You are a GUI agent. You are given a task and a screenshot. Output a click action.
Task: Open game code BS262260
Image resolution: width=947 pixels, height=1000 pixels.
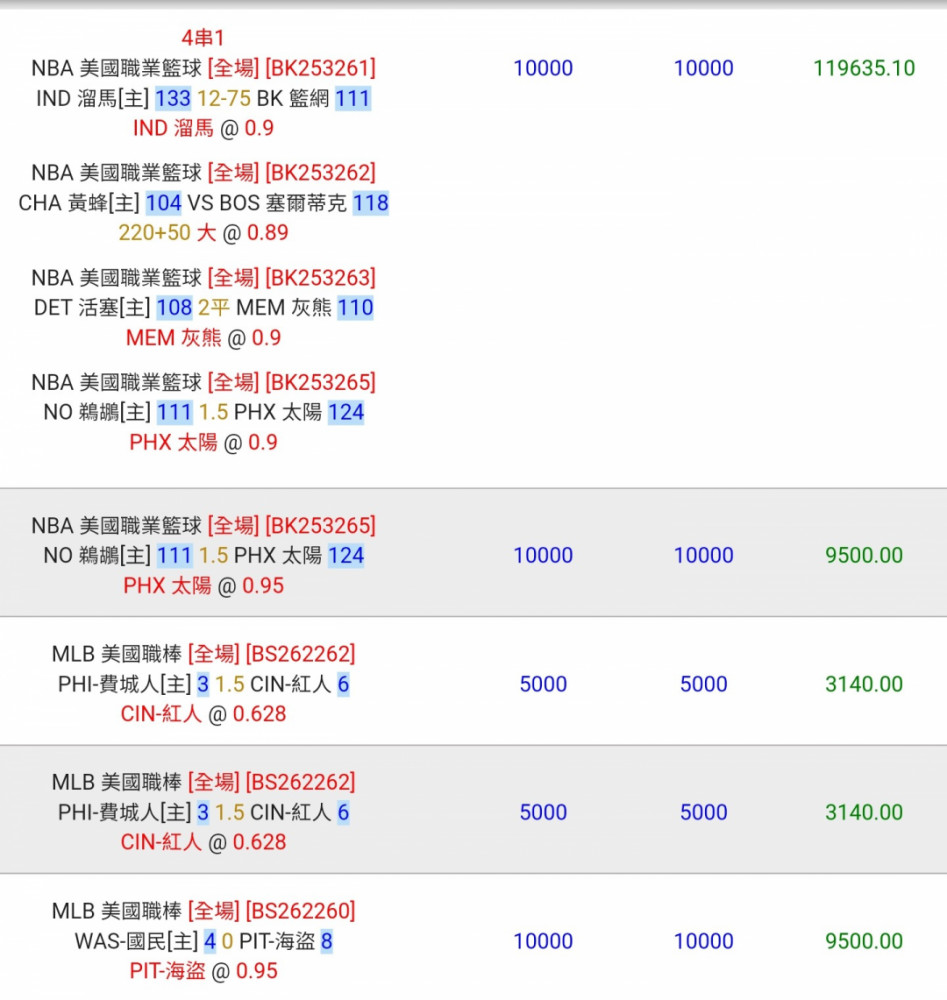pos(300,911)
